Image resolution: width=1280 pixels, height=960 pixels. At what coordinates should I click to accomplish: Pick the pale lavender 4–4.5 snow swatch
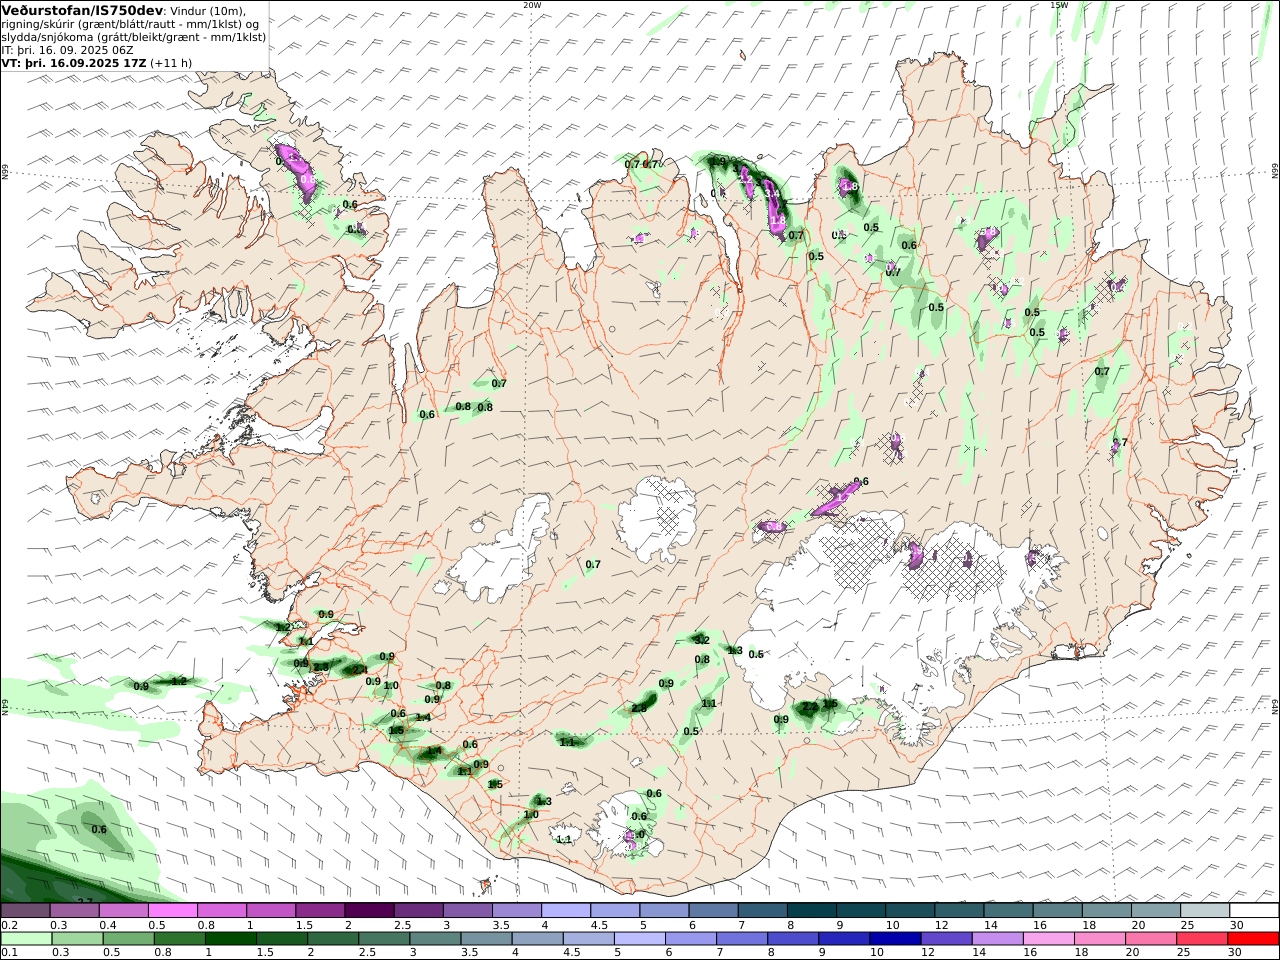pyautogui.click(x=565, y=910)
